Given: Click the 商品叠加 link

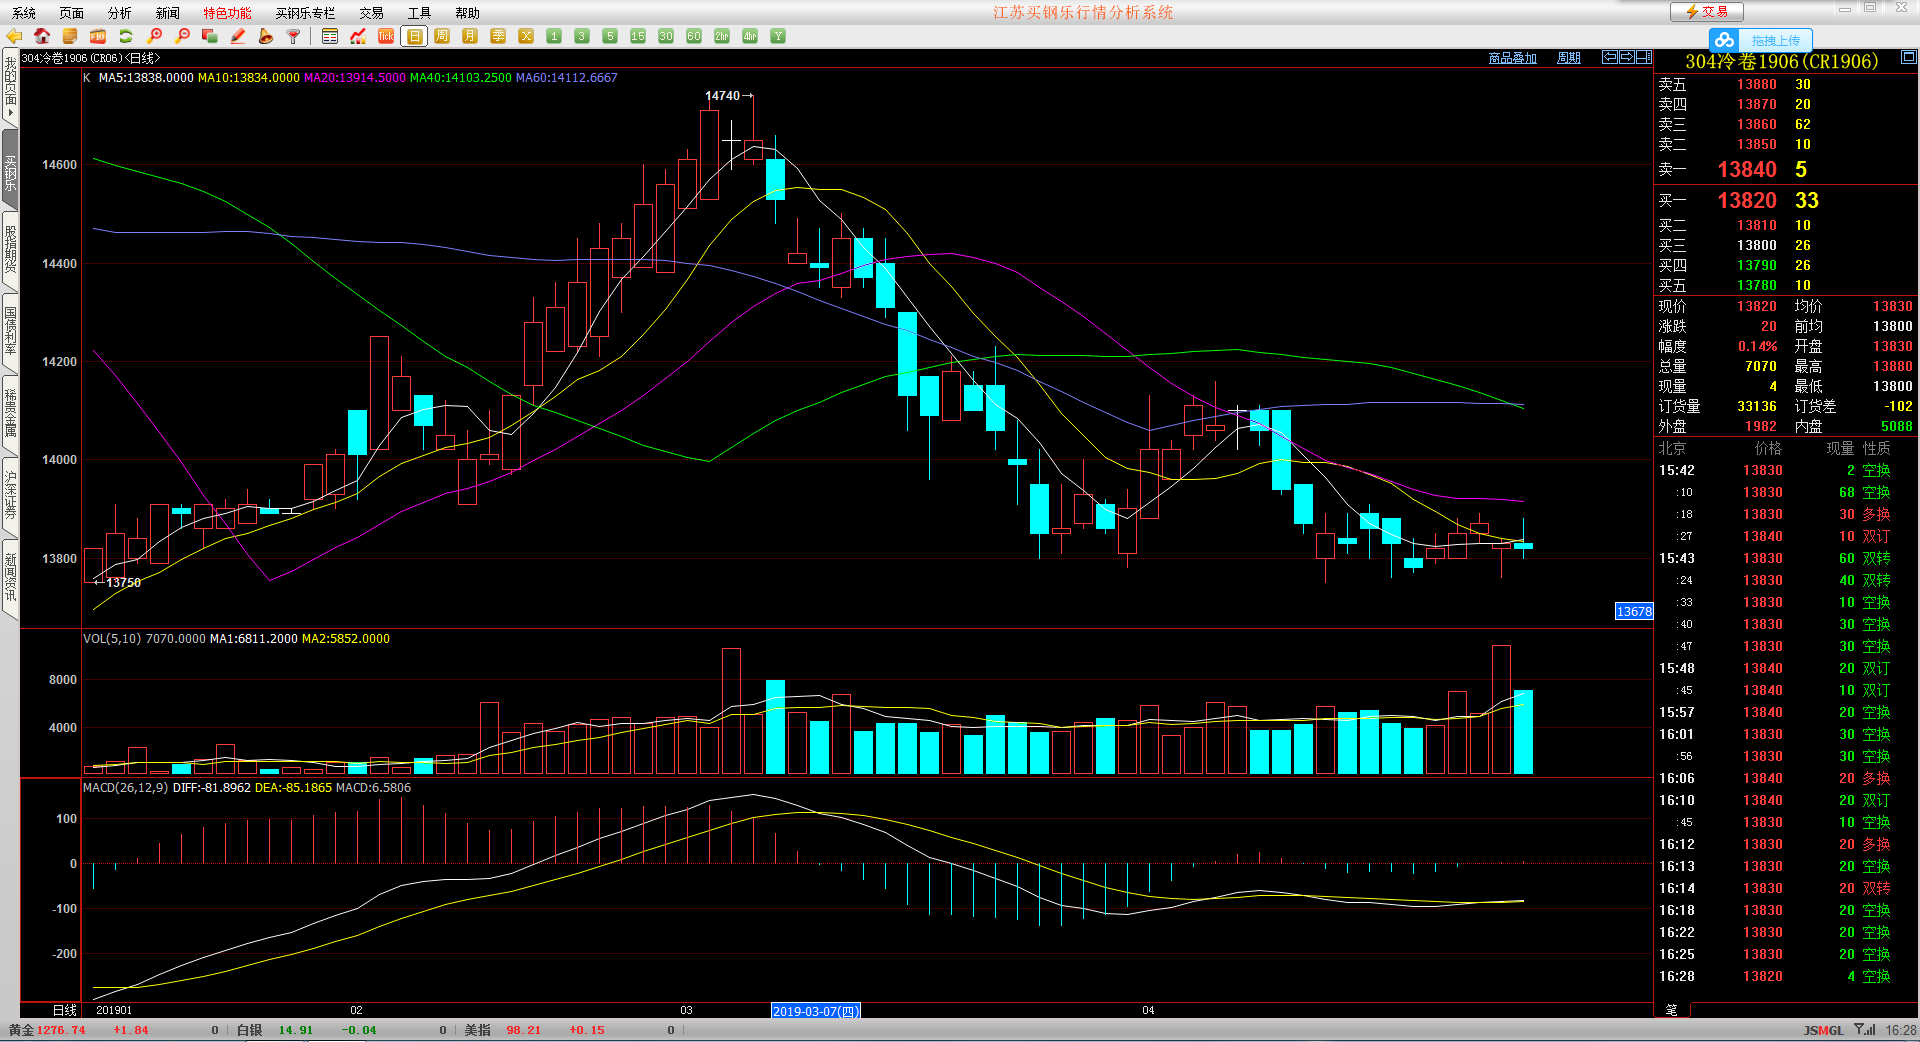Looking at the screenshot, I should pyautogui.click(x=1512, y=58).
